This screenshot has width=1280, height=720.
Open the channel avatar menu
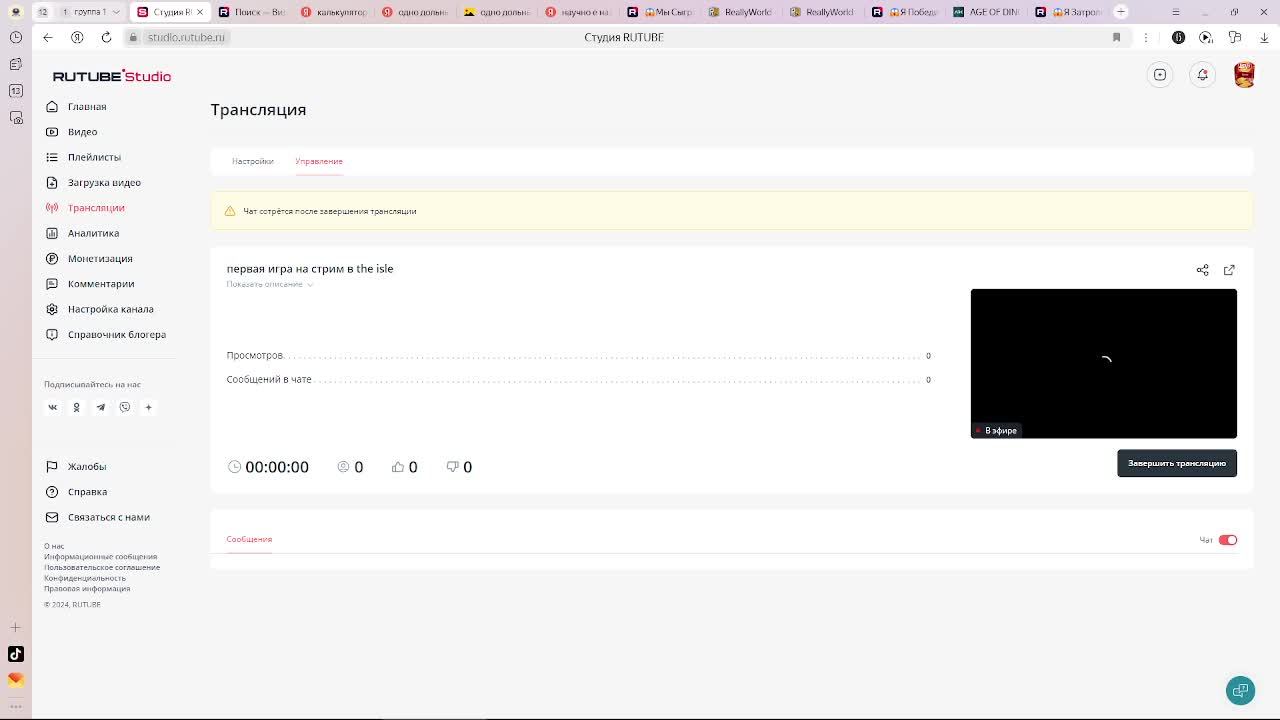[1245, 74]
